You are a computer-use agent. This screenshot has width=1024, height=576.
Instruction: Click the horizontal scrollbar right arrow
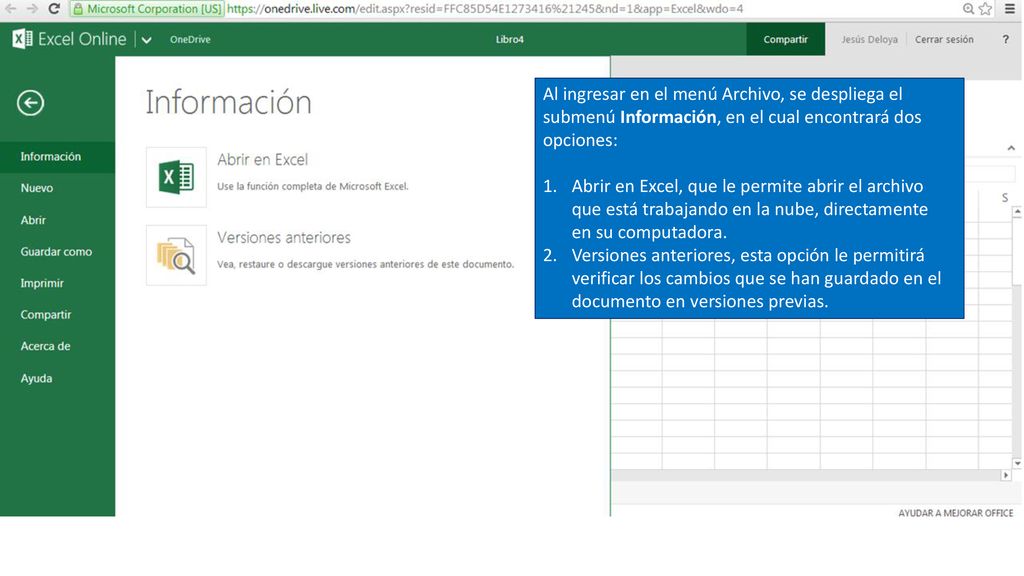point(1006,475)
